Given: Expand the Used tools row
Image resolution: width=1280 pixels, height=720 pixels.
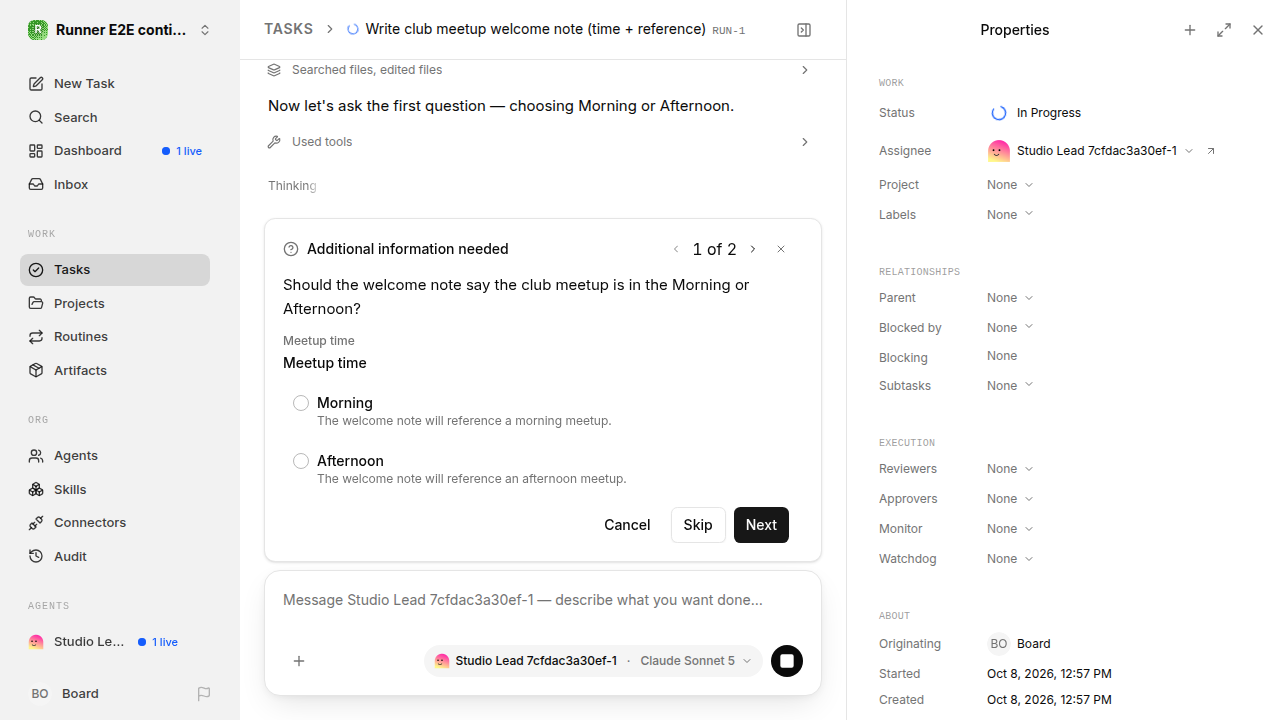Looking at the screenshot, I should point(539,142).
